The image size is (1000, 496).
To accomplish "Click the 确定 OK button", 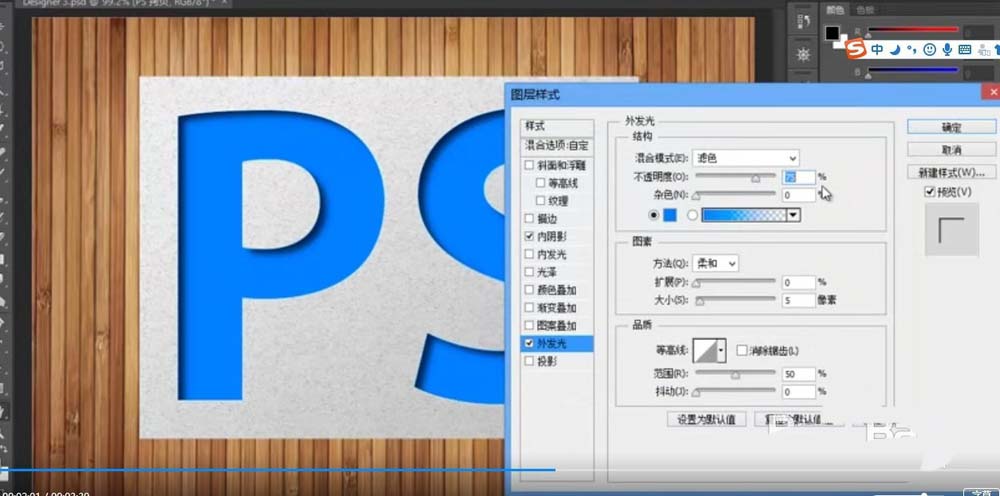I will coord(952,127).
